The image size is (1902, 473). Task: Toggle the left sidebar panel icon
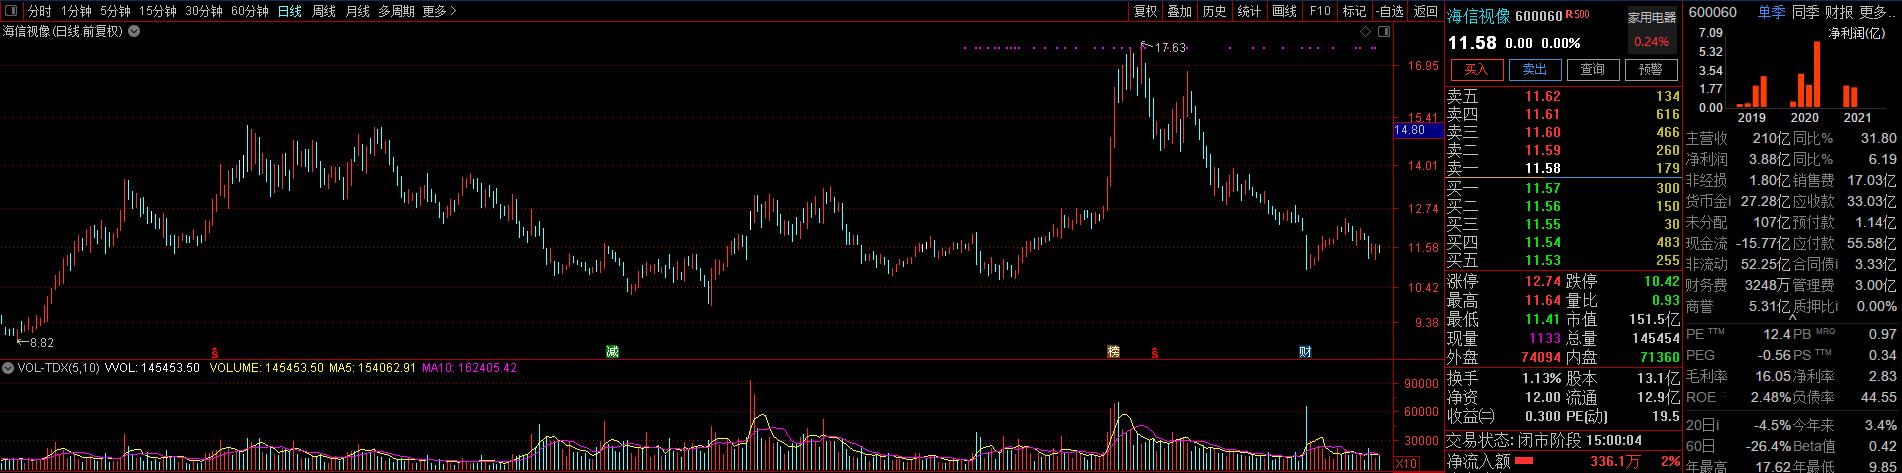tap(9, 11)
